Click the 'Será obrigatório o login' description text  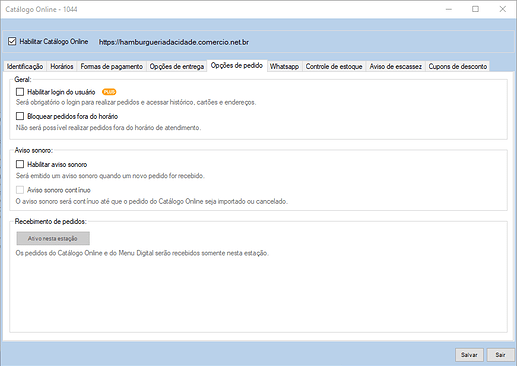[136, 102]
